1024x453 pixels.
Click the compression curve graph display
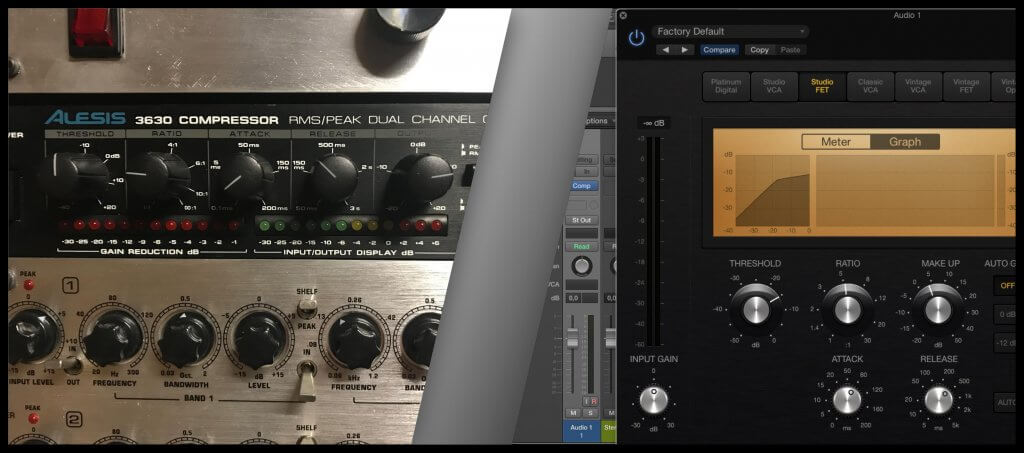[773, 190]
